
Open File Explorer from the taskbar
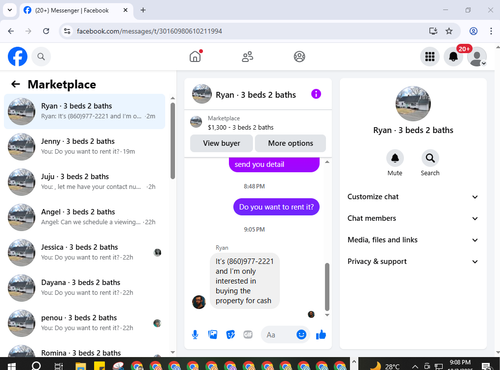[x=81, y=366]
